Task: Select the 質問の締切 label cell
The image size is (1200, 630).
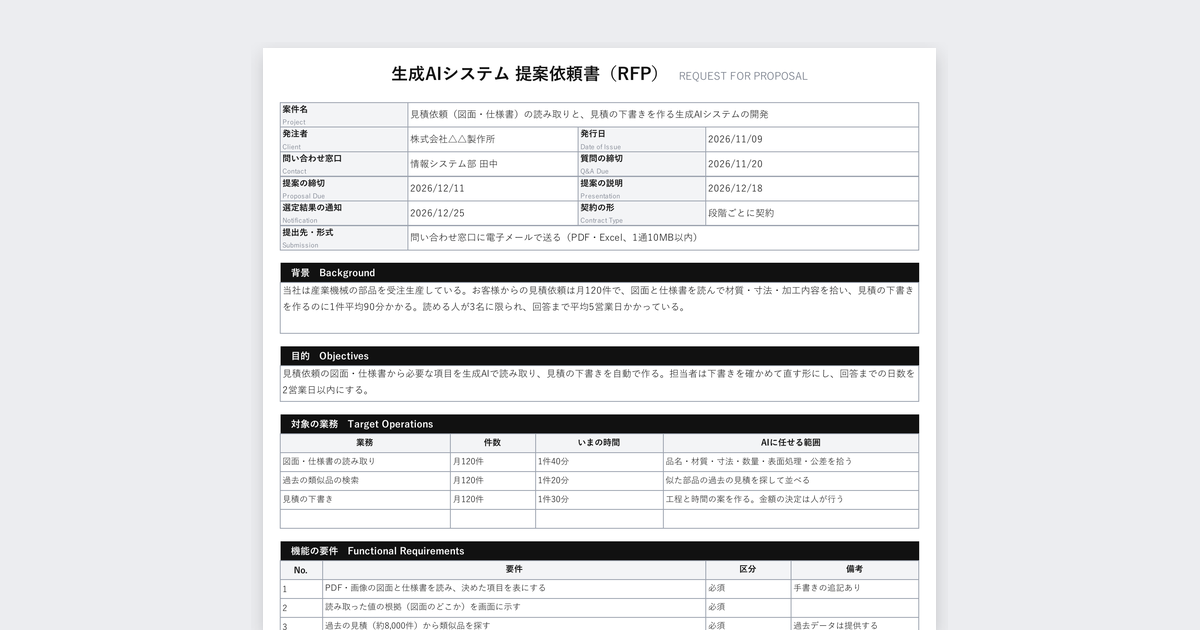Action: click(x=642, y=164)
